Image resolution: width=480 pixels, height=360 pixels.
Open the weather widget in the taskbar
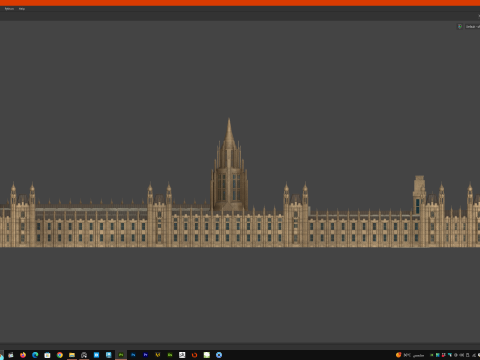coord(410,355)
